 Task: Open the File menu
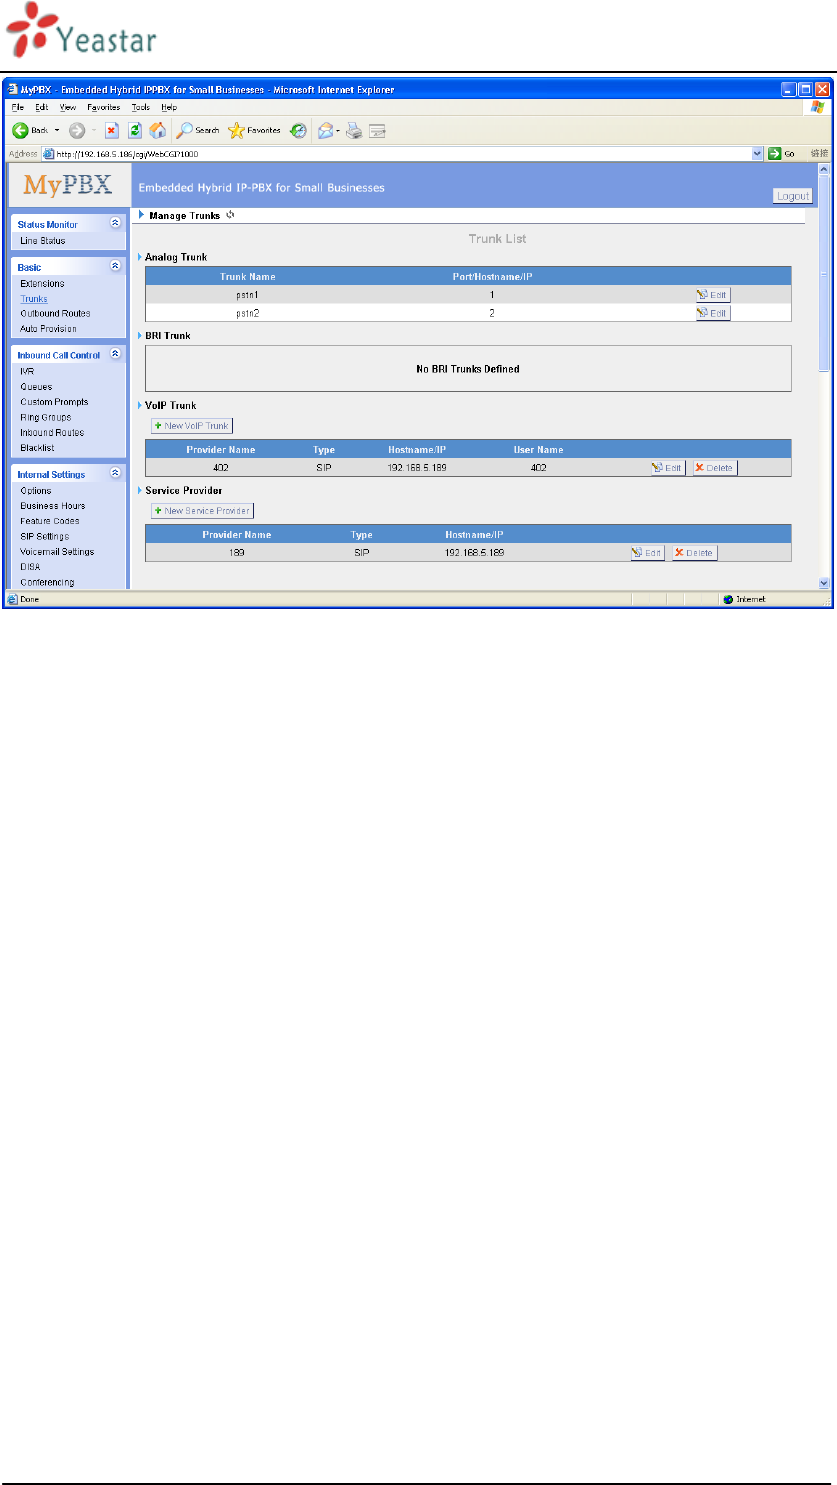tap(17, 107)
